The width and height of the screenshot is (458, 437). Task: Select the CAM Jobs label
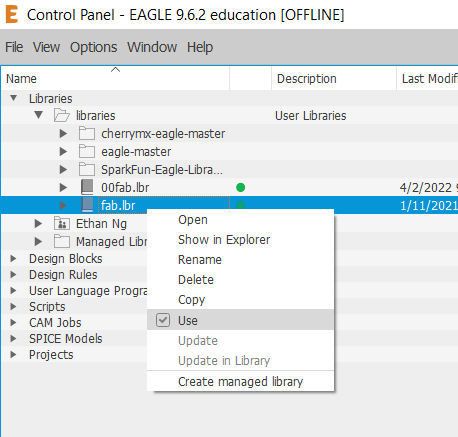tap(55, 323)
